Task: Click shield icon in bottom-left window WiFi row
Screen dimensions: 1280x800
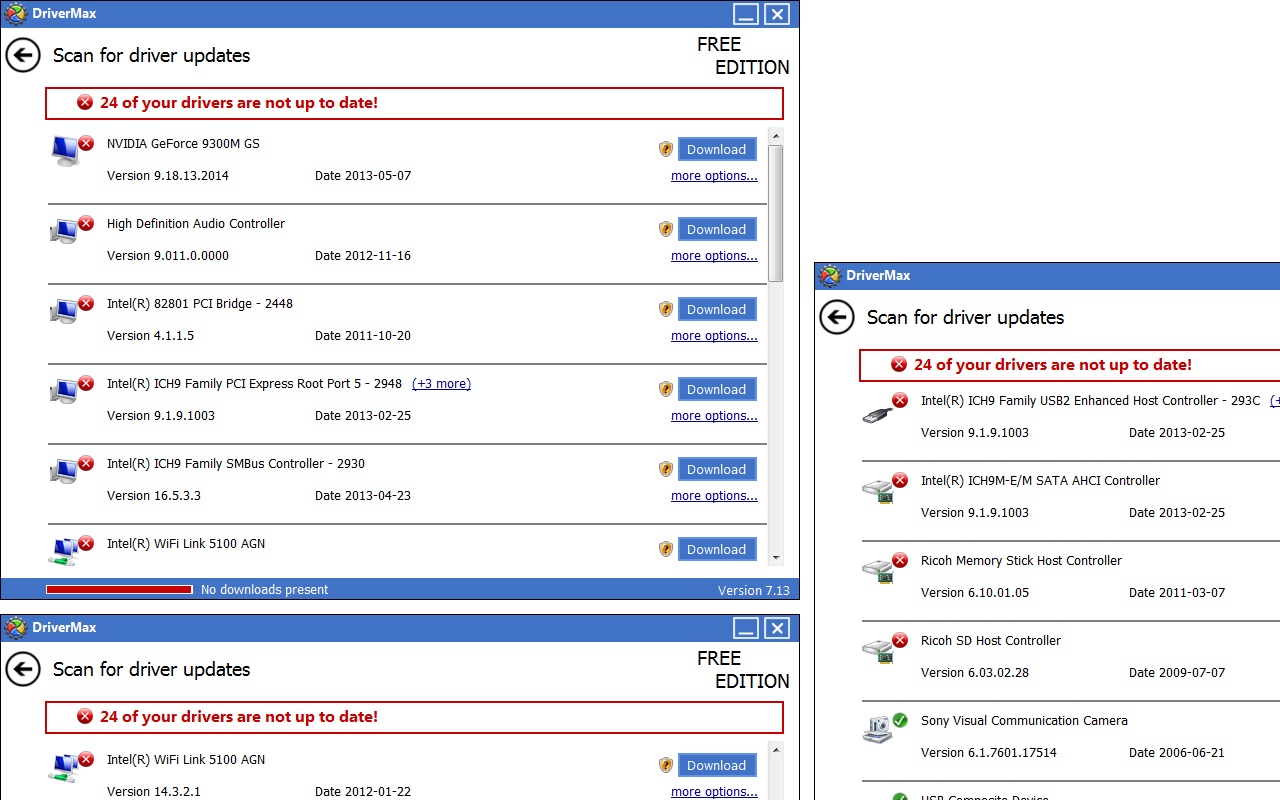Action: click(x=666, y=765)
